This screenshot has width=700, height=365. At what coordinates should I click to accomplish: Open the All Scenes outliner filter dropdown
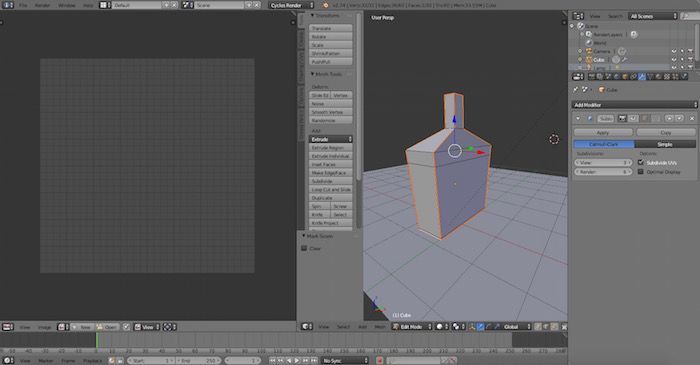click(x=653, y=16)
